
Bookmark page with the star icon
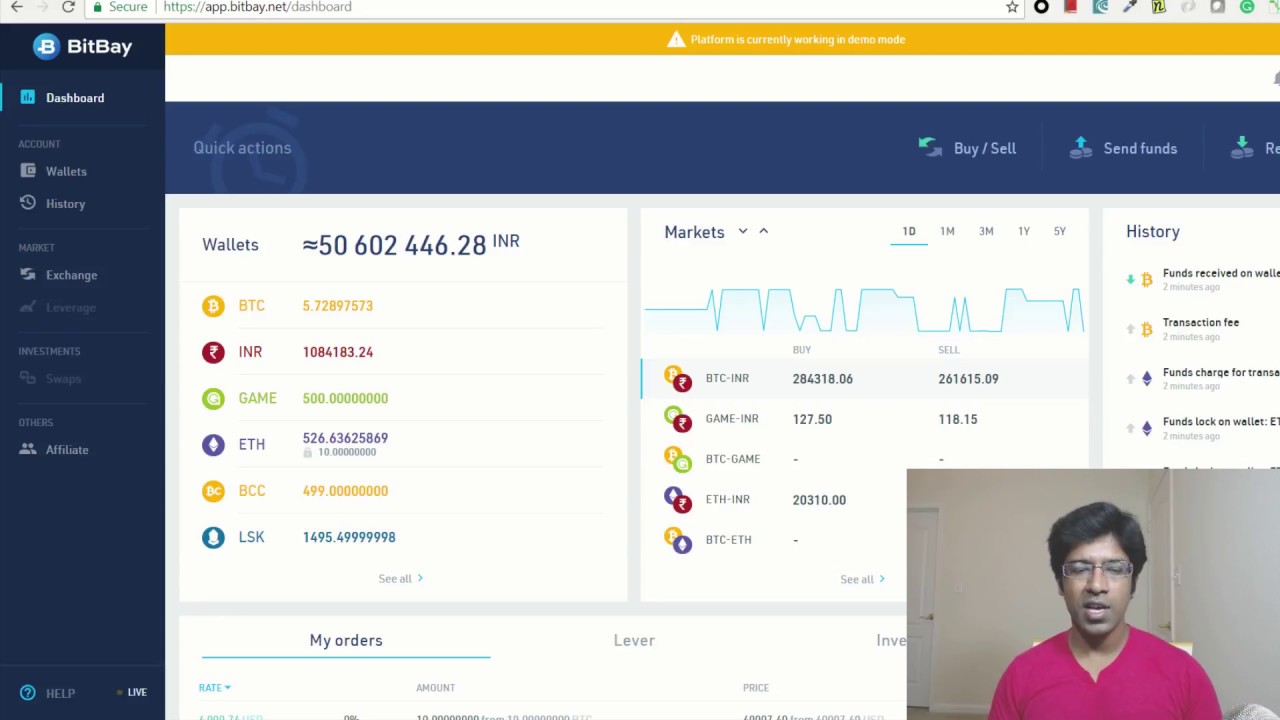coord(1012,7)
